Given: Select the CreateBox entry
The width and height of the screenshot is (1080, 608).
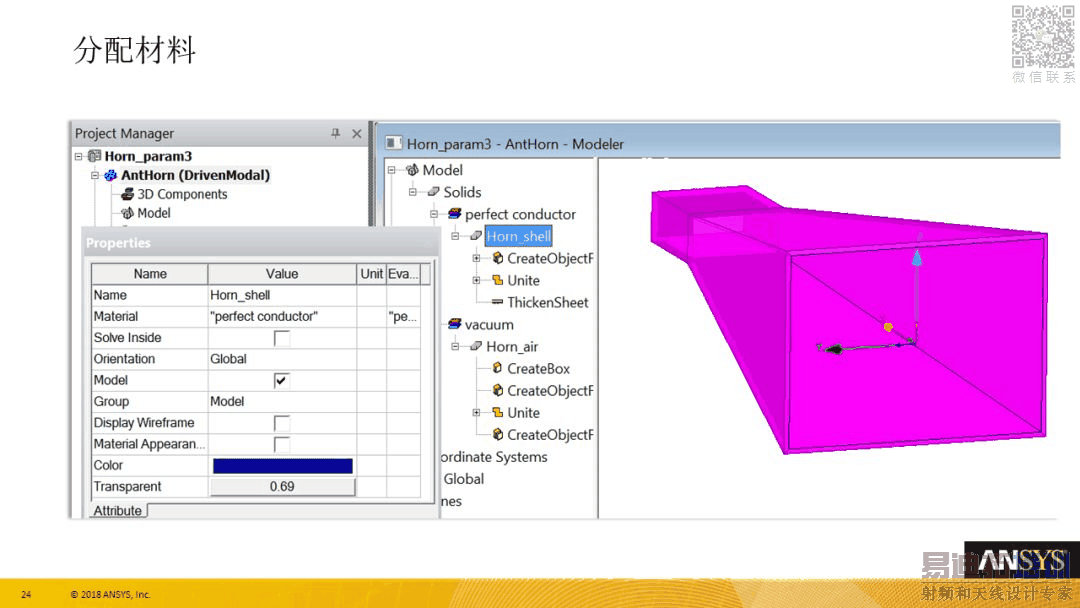Looking at the screenshot, I should (539, 368).
